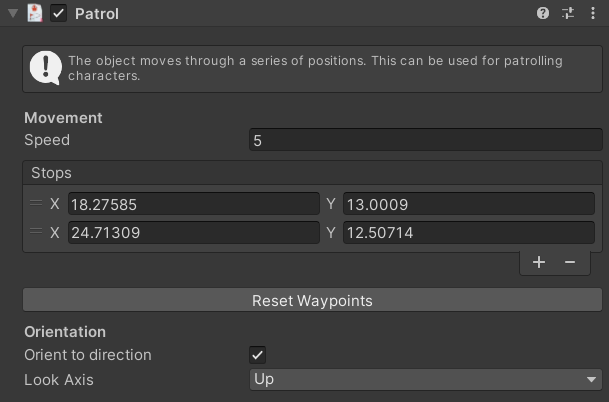Open the Patrol component presets
The width and height of the screenshot is (609, 402).
click(x=568, y=13)
